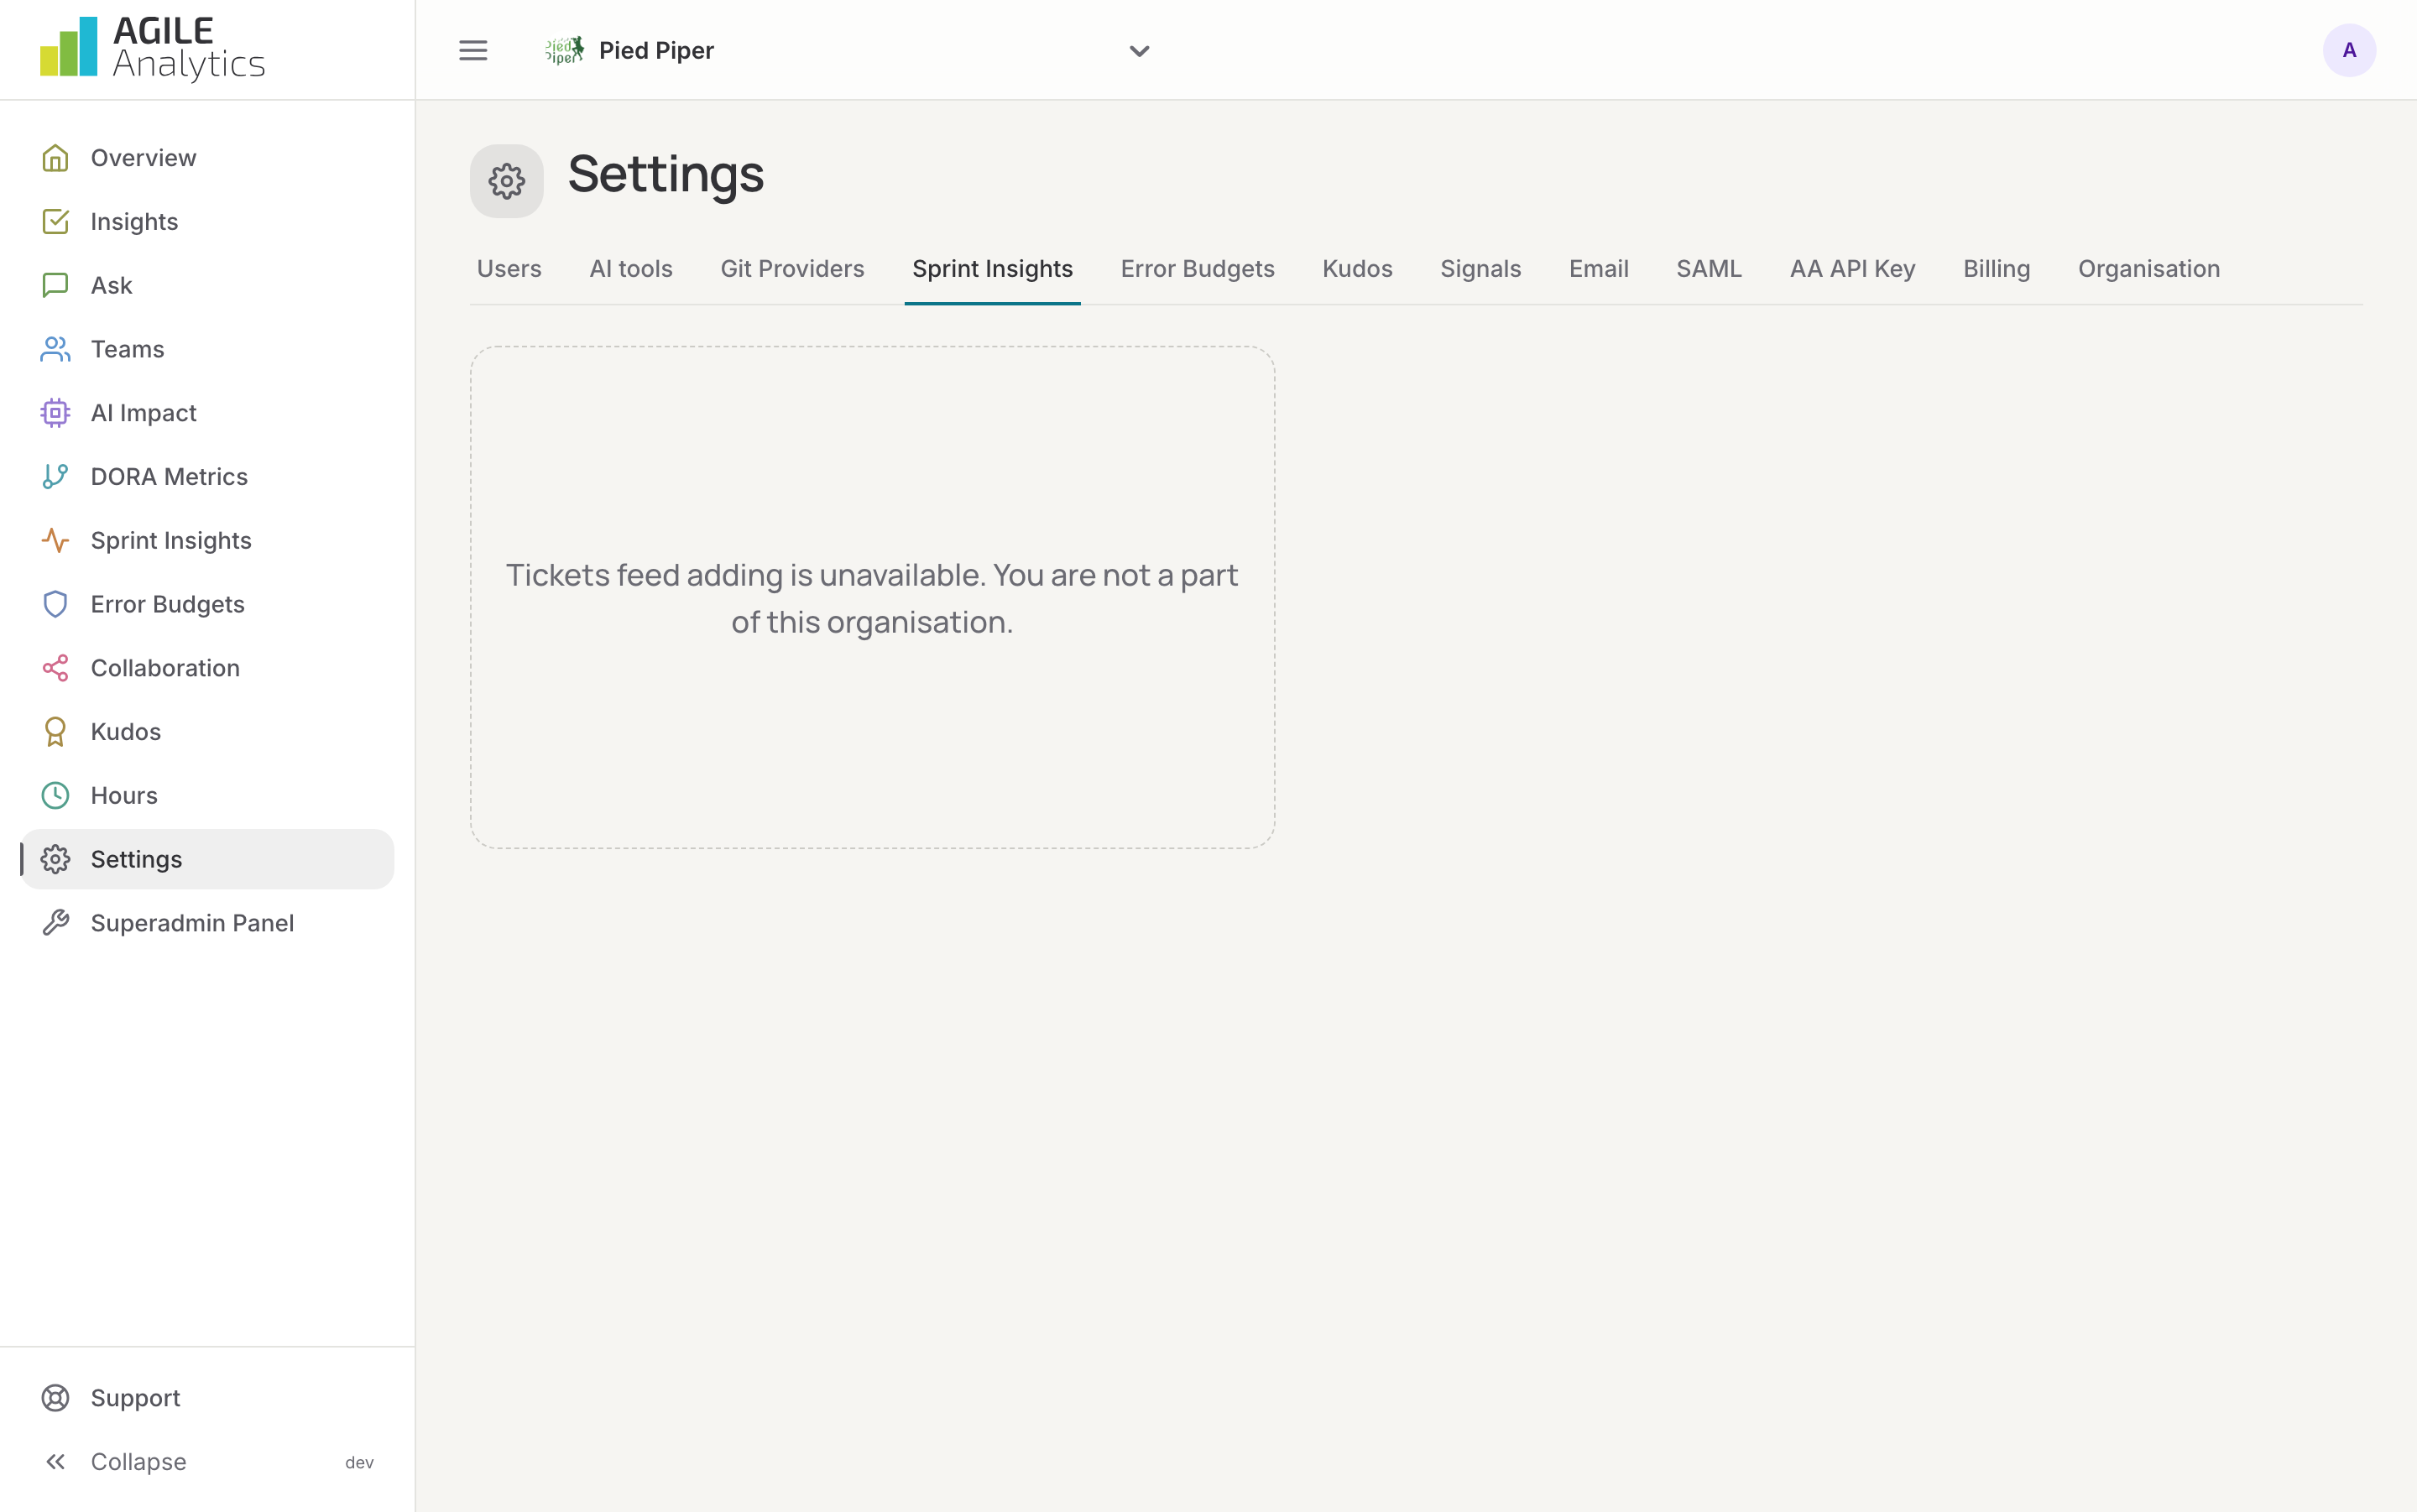Switch to the SAML tab
Image resolution: width=2417 pixels, height=1512 pixels.
click(1709, 269)
